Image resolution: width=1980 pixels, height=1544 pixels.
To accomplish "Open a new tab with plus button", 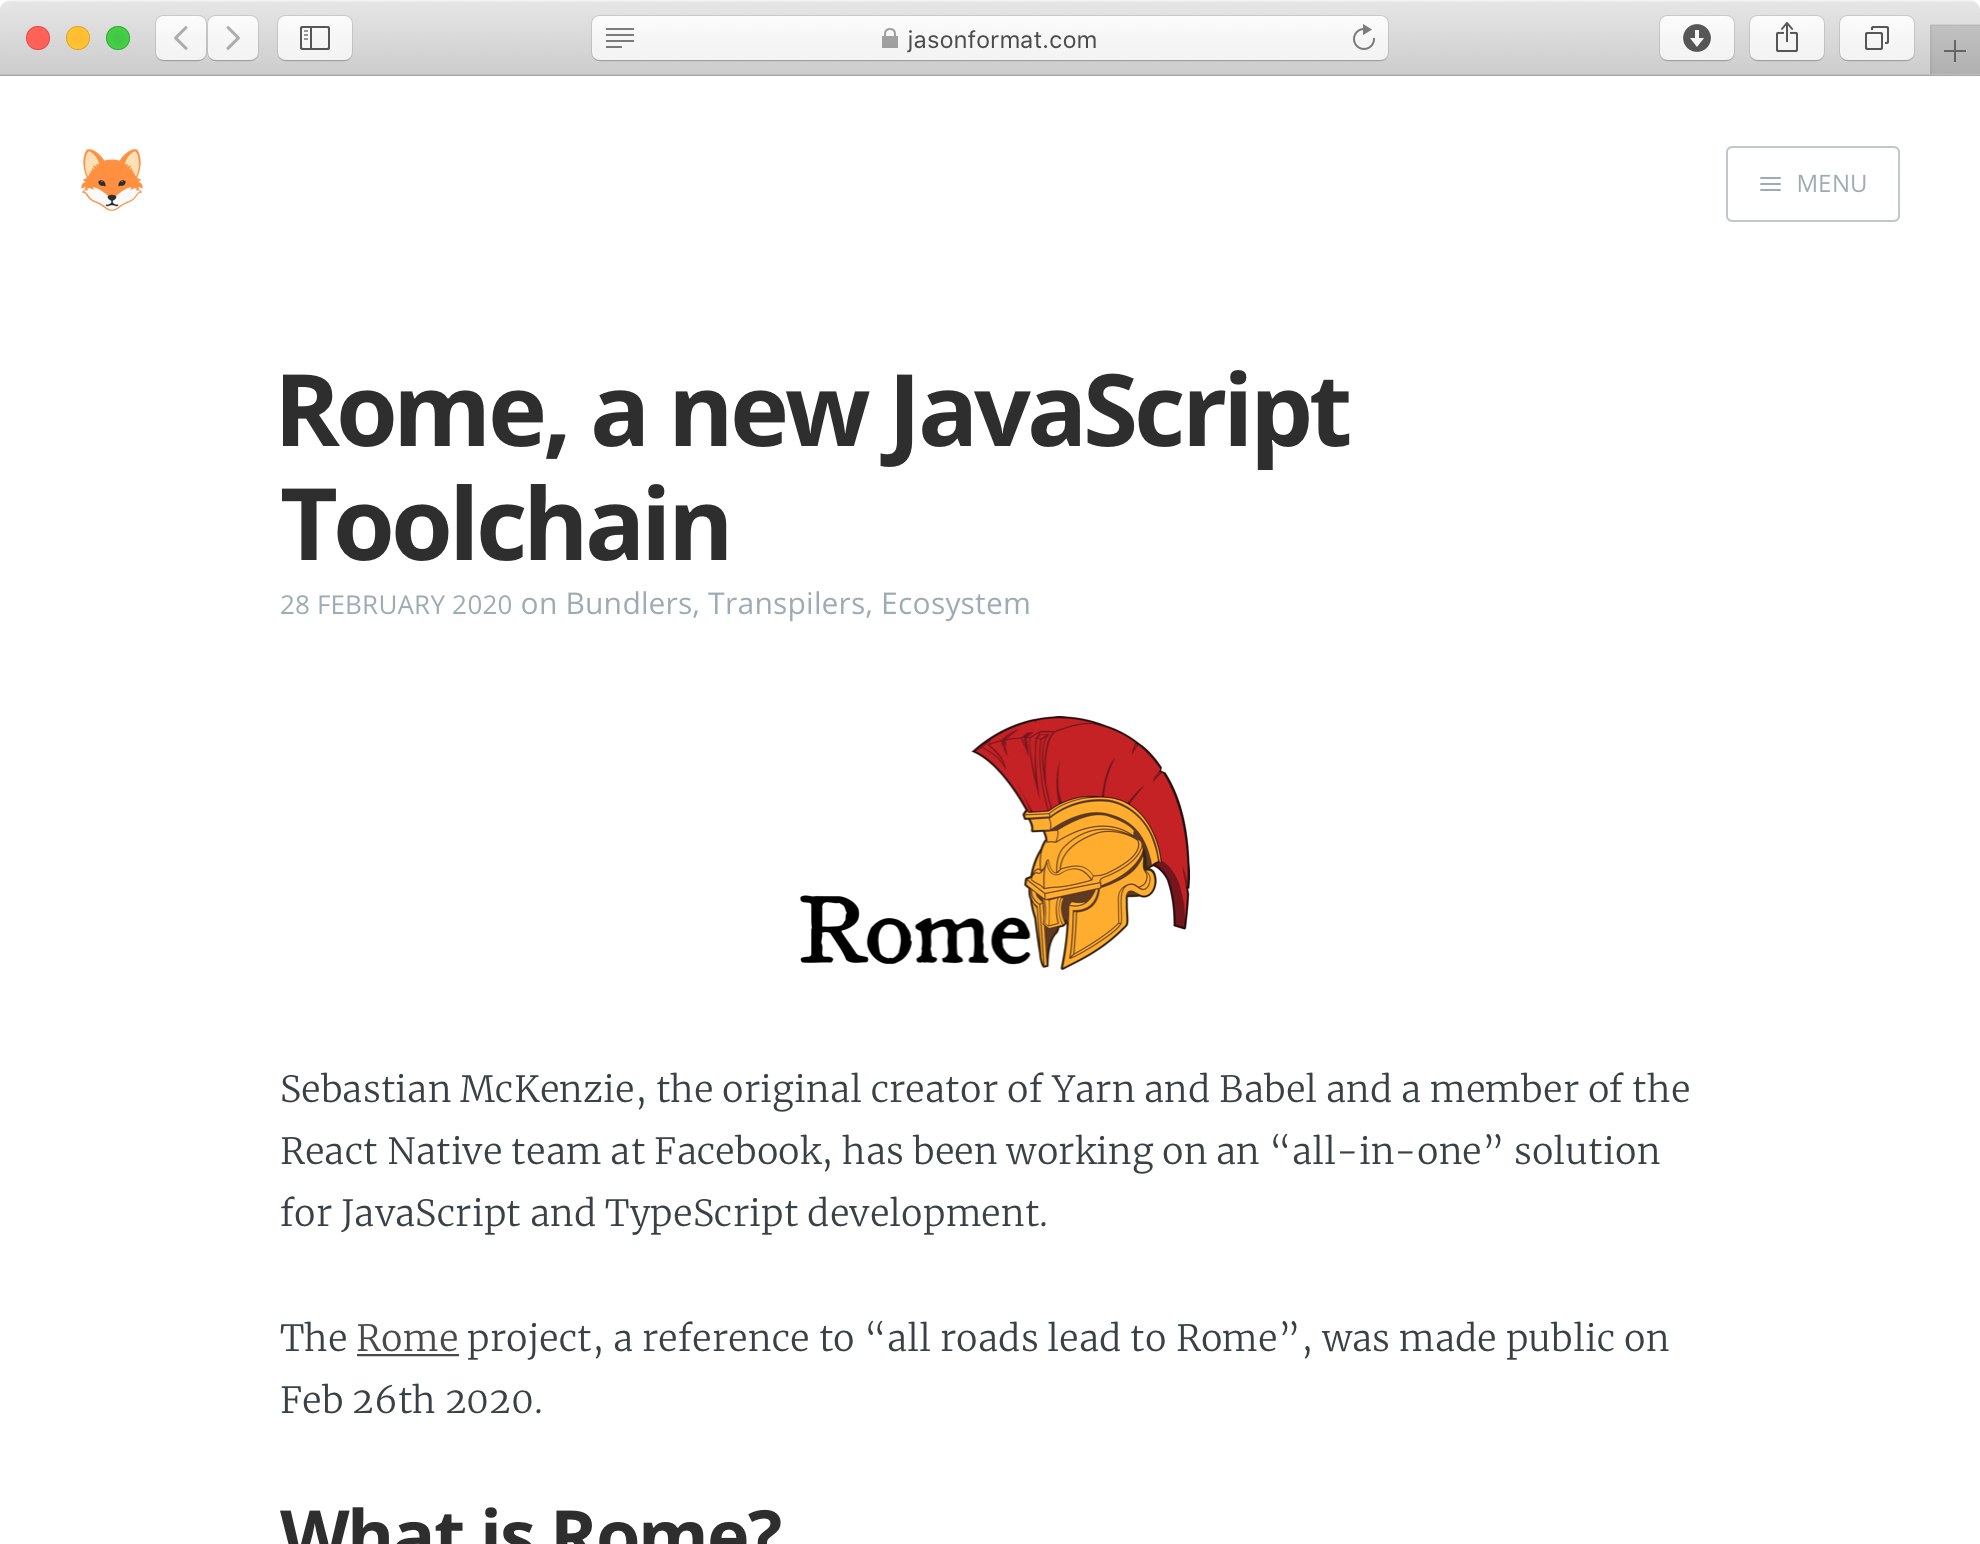I will click(x=1954, y=51).
